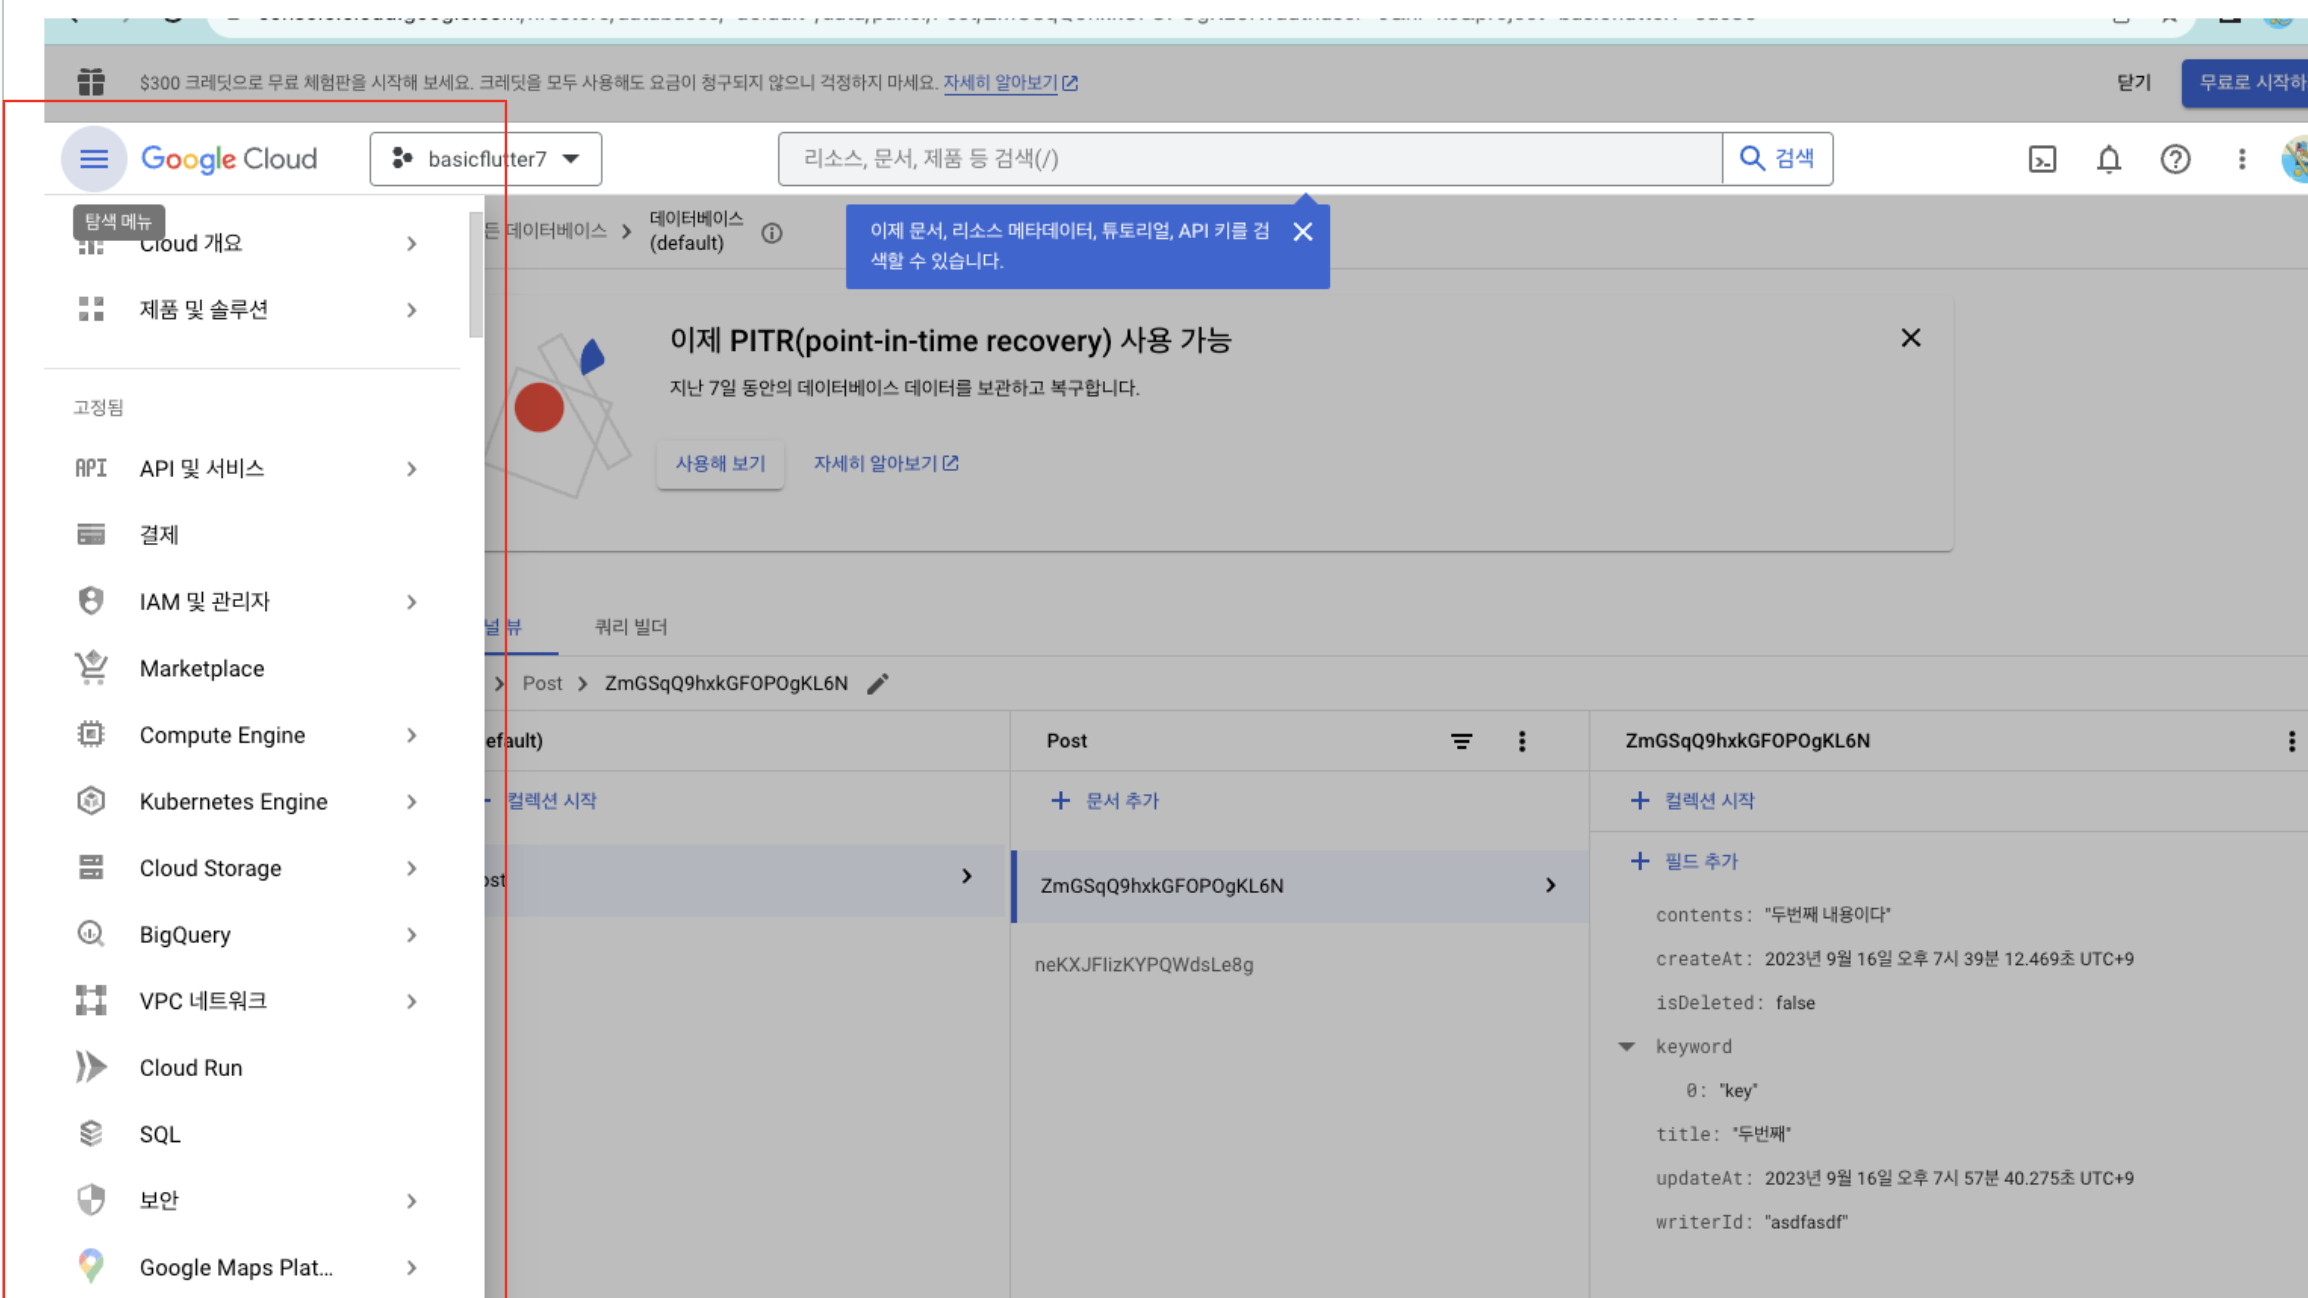The height and width of the screenshot is (1298, 2308).
Task: Expand the API 및 서비스 submenu
Action: (412, 469)
